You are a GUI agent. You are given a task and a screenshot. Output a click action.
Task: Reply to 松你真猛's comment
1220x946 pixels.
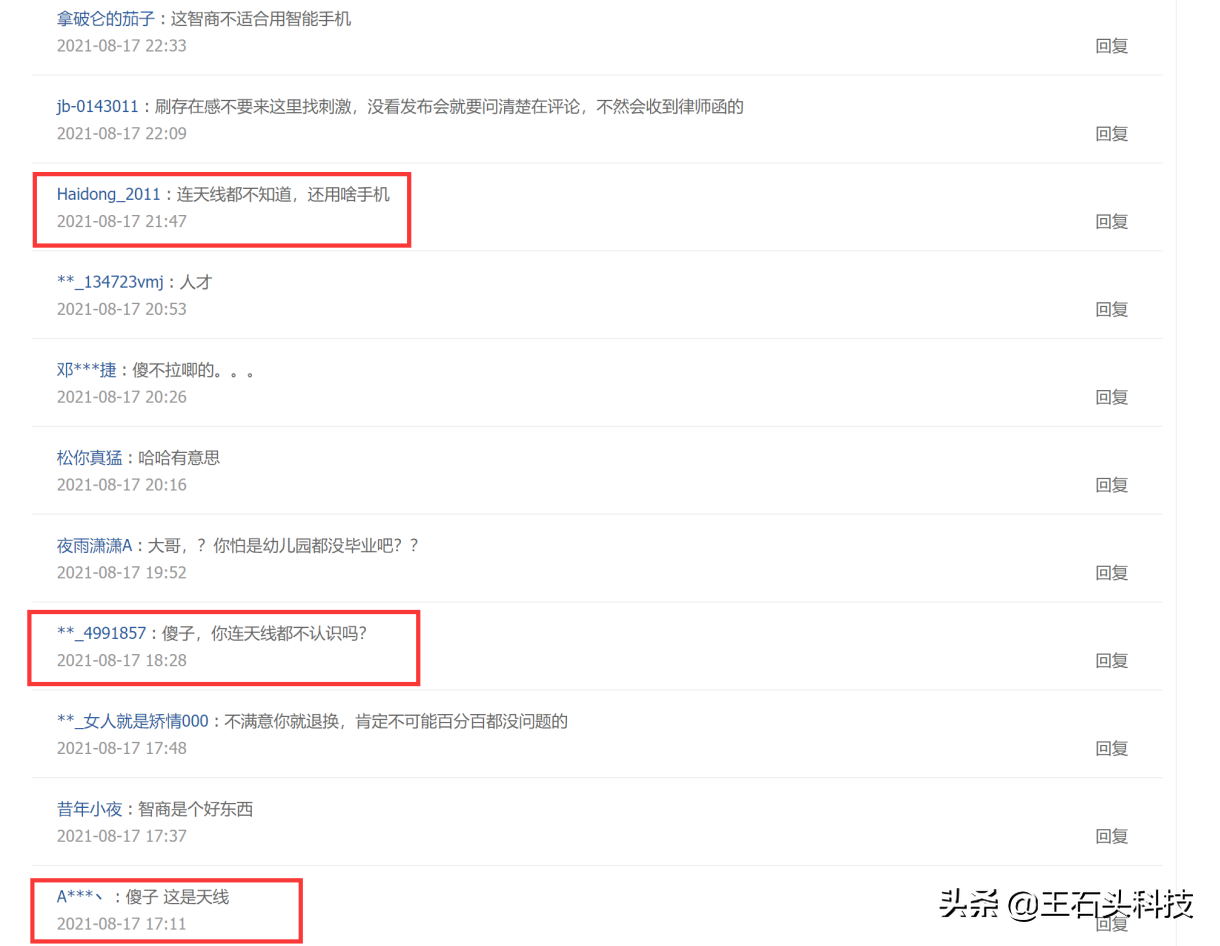point(1112,486)
